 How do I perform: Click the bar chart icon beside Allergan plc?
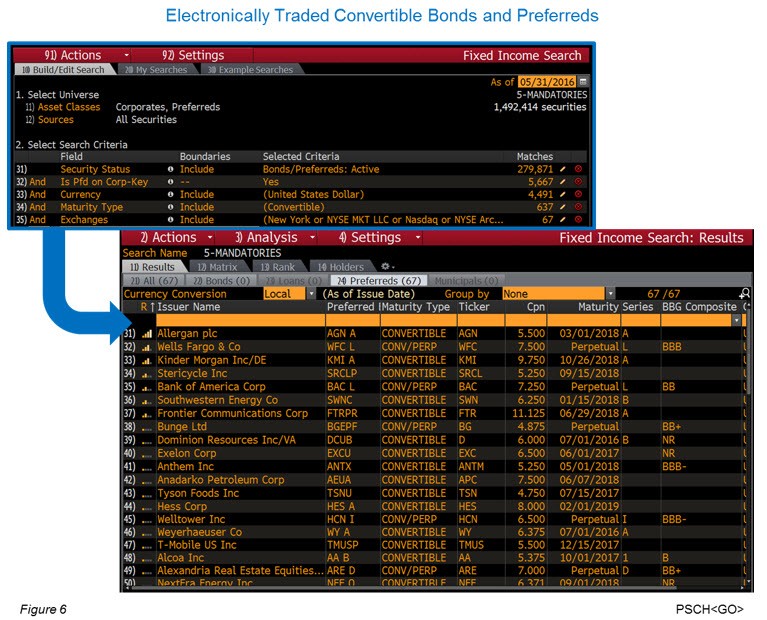coord(147,333)
